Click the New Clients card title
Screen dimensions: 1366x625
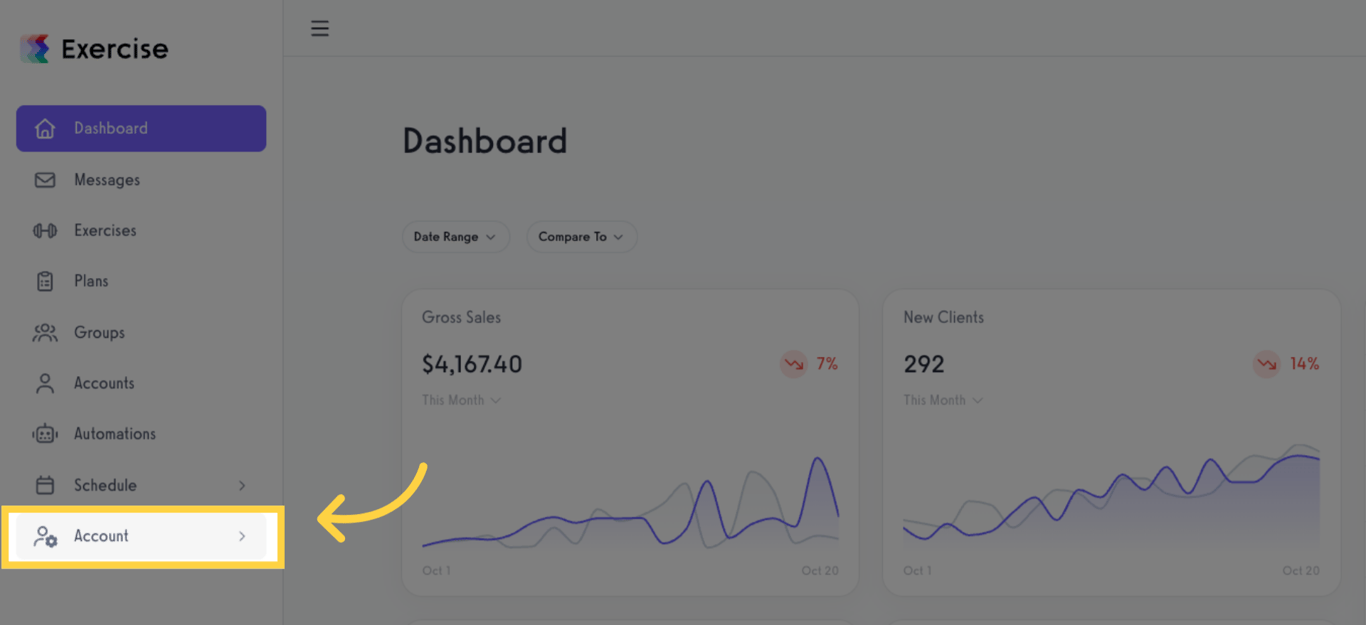[943, 317]
